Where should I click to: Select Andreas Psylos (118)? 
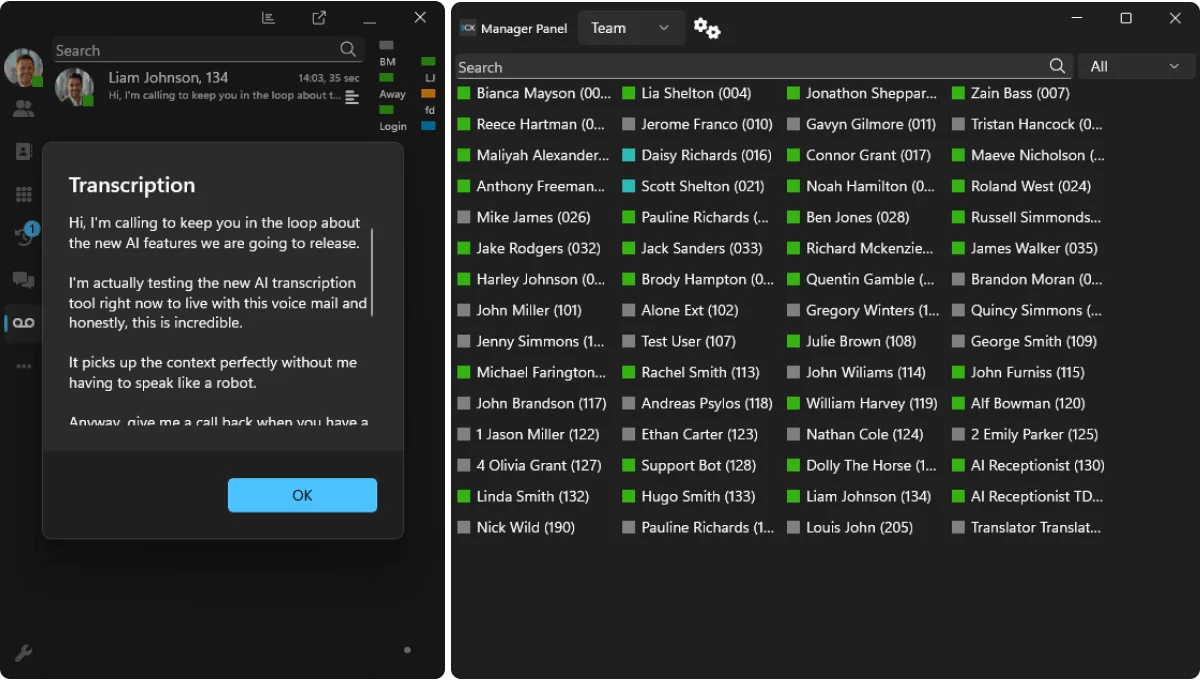point(697,403)
